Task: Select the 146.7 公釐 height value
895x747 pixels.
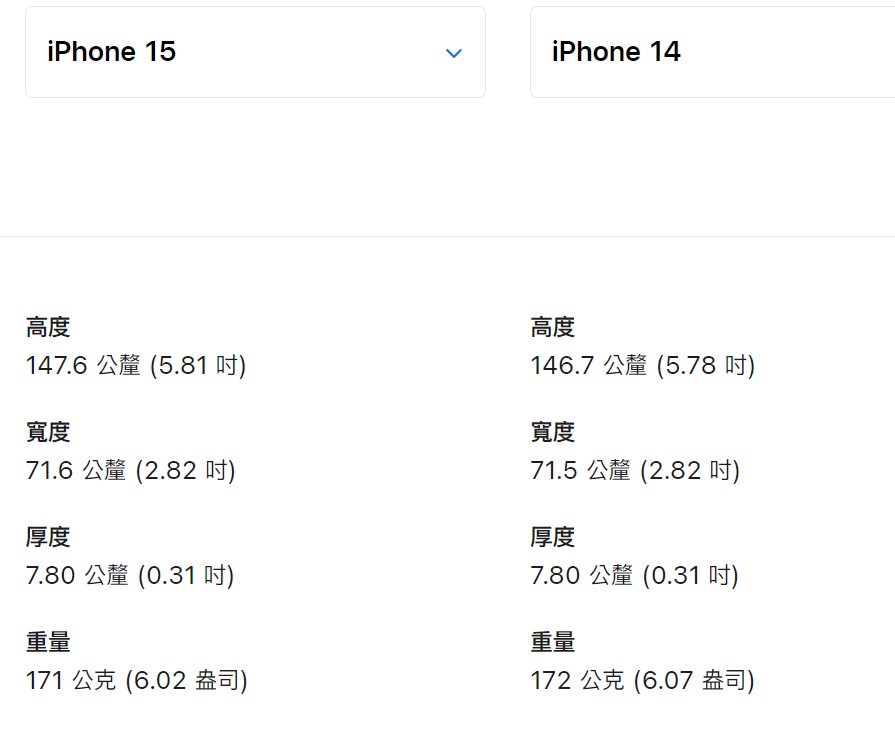Action: [589, 365]
